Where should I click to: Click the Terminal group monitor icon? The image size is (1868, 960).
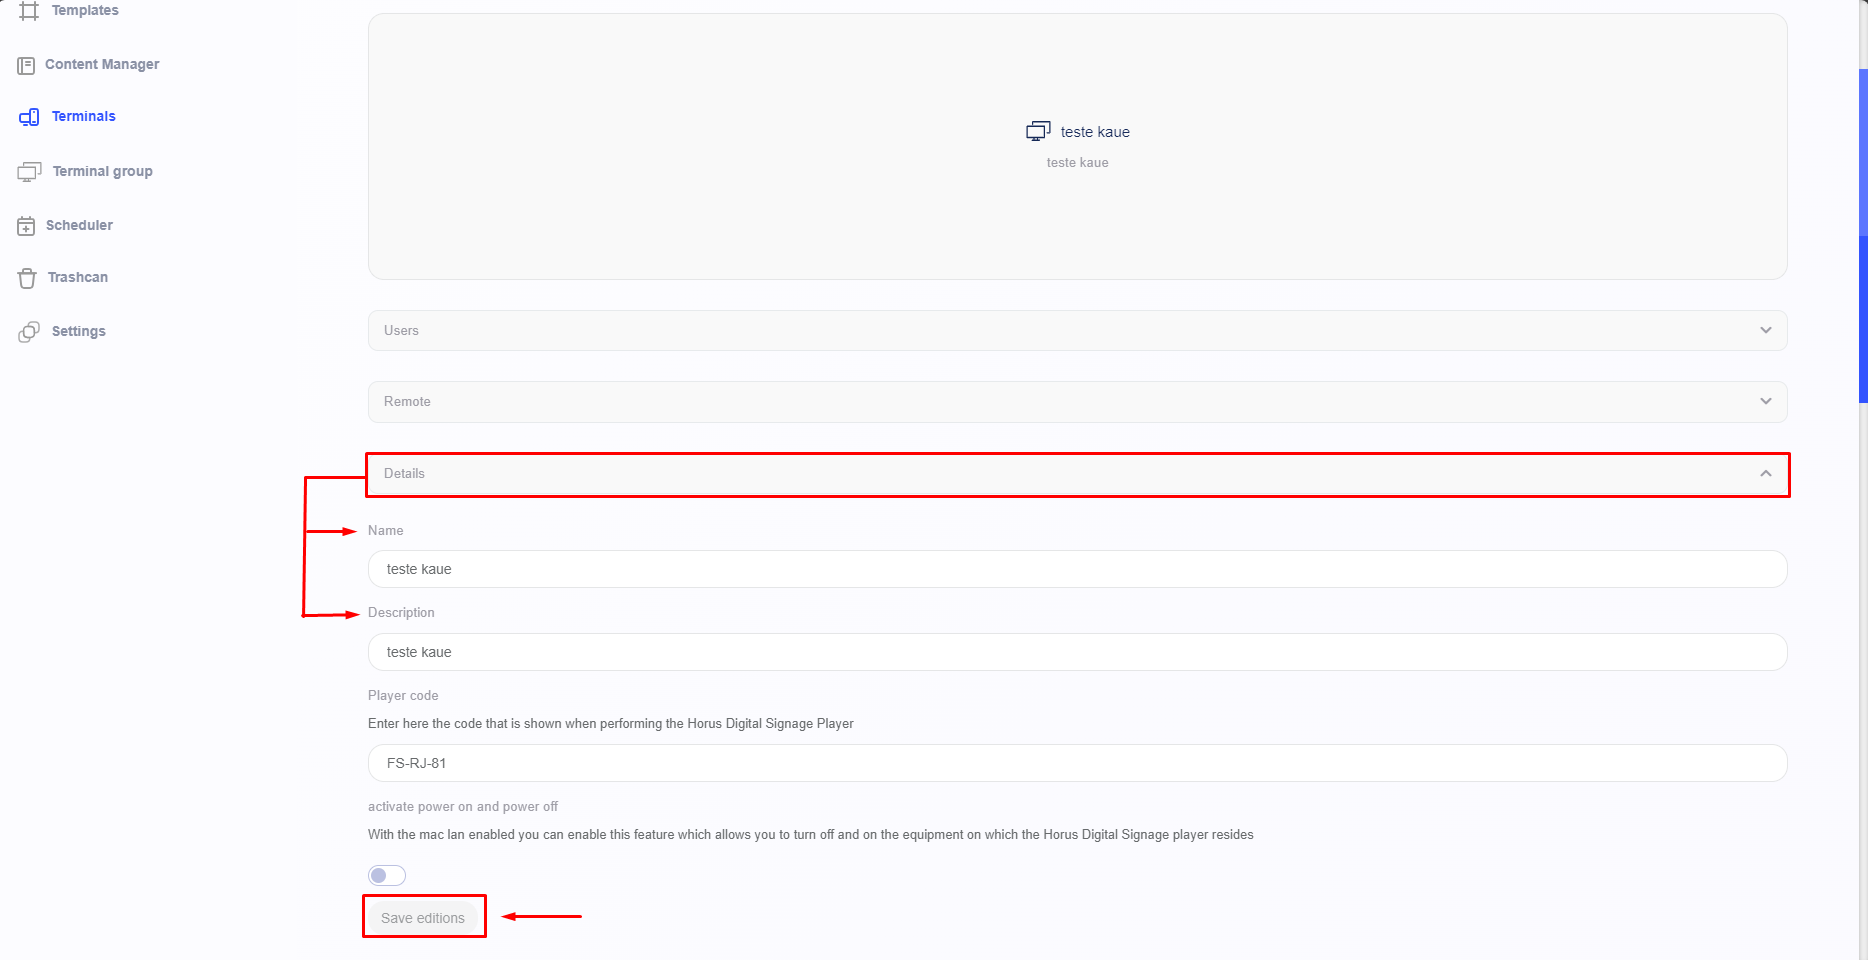click(x=29, y=172)
